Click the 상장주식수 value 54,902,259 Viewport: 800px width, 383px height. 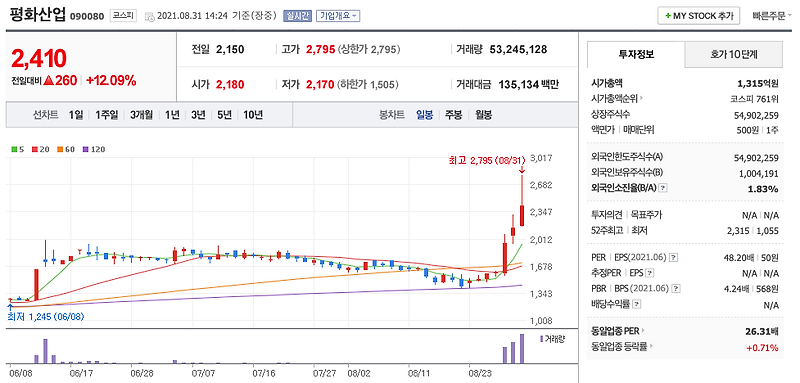click(757, 115)
